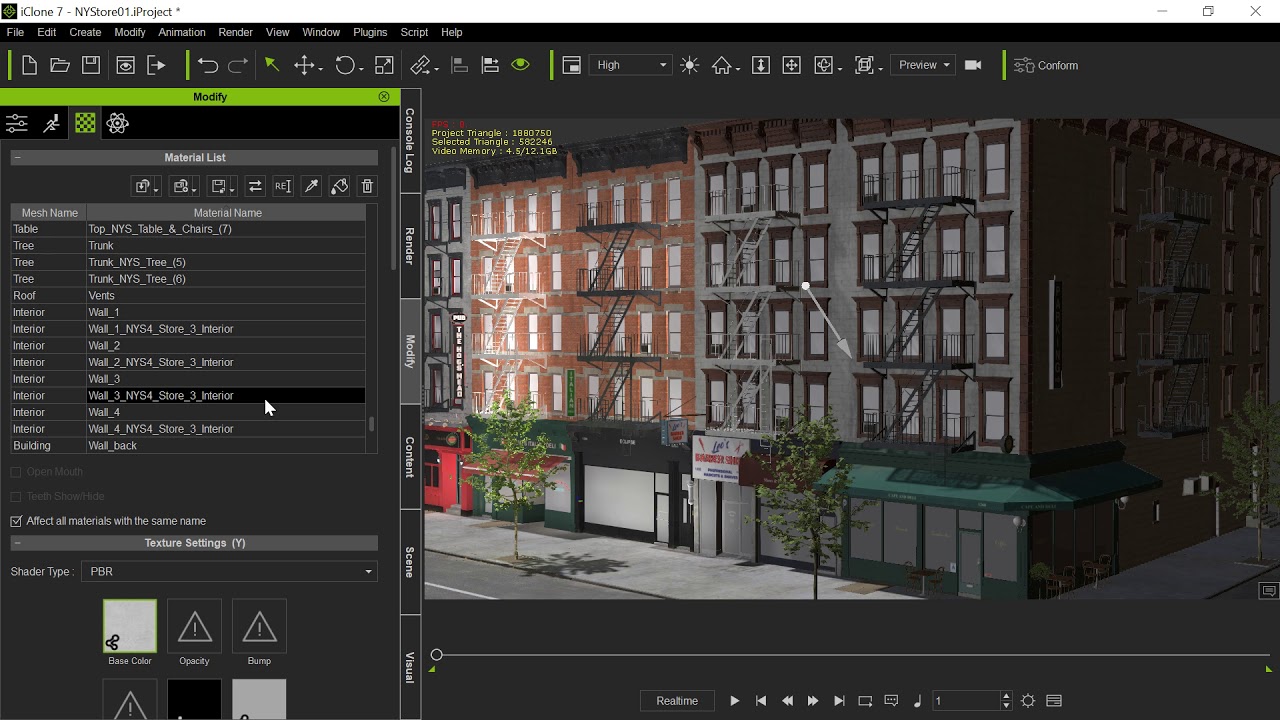Screen dimensions: 1280x720
Task: Open the Render menu
Action: (235, 32)
